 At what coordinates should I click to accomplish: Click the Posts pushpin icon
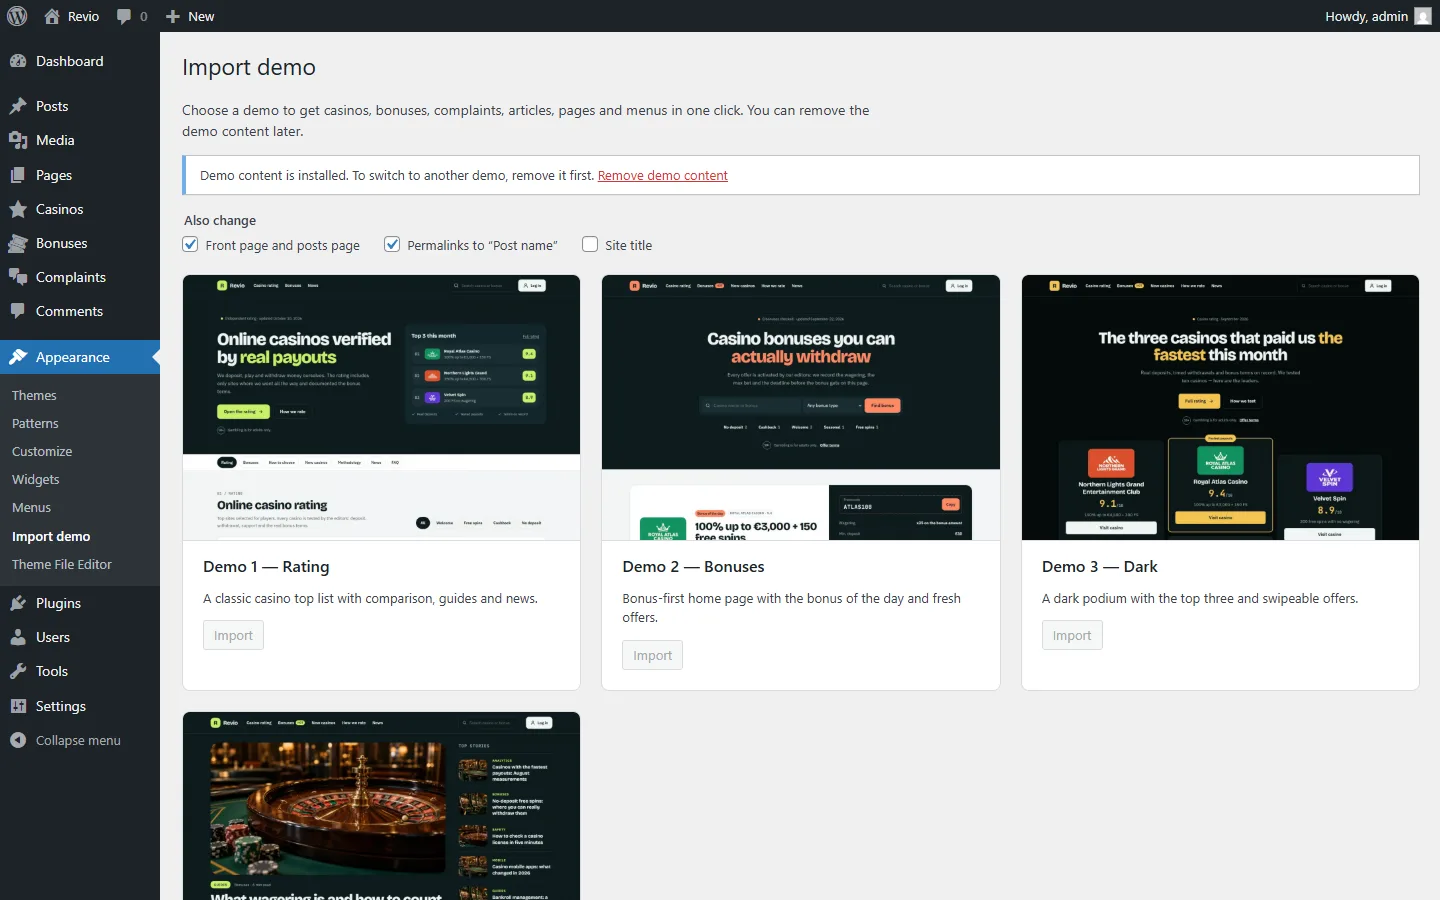click(x=18, y=106)
